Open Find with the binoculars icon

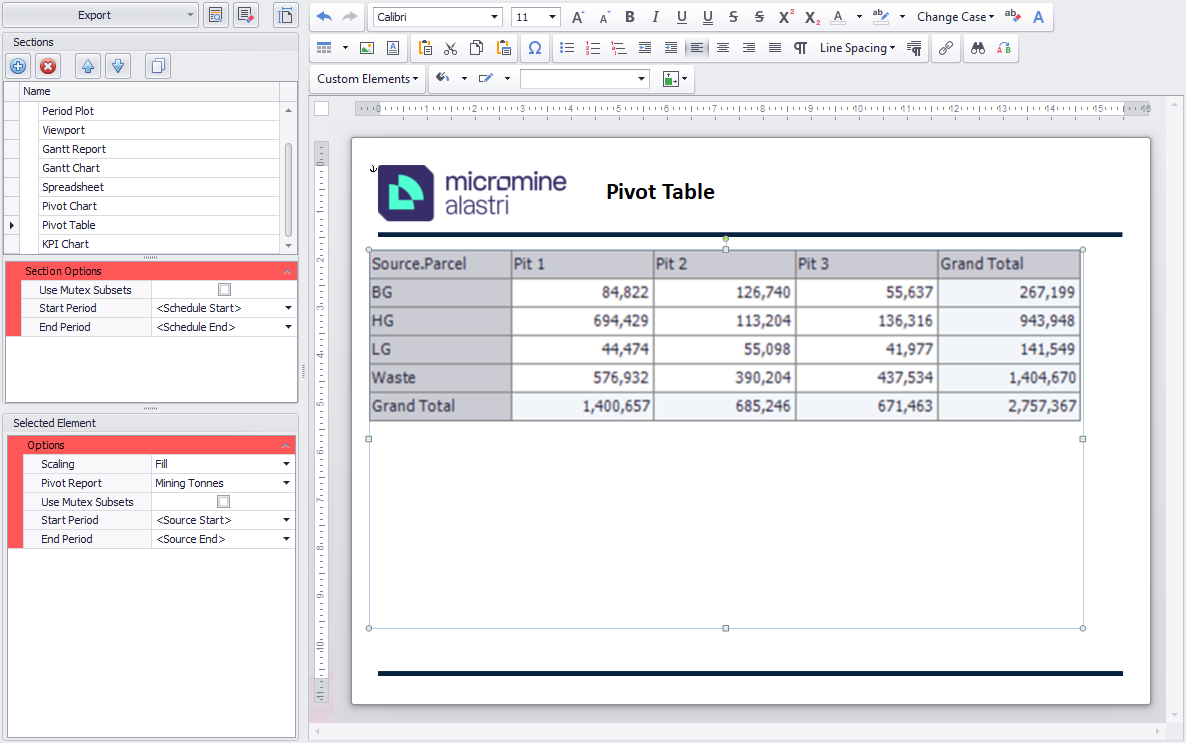pos(978,48)
